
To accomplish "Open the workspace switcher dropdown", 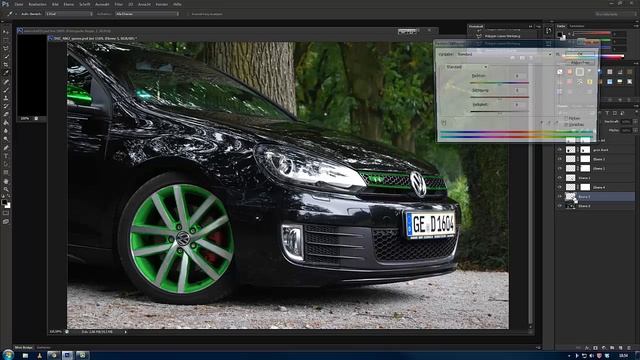I will (x=615, y=14).
